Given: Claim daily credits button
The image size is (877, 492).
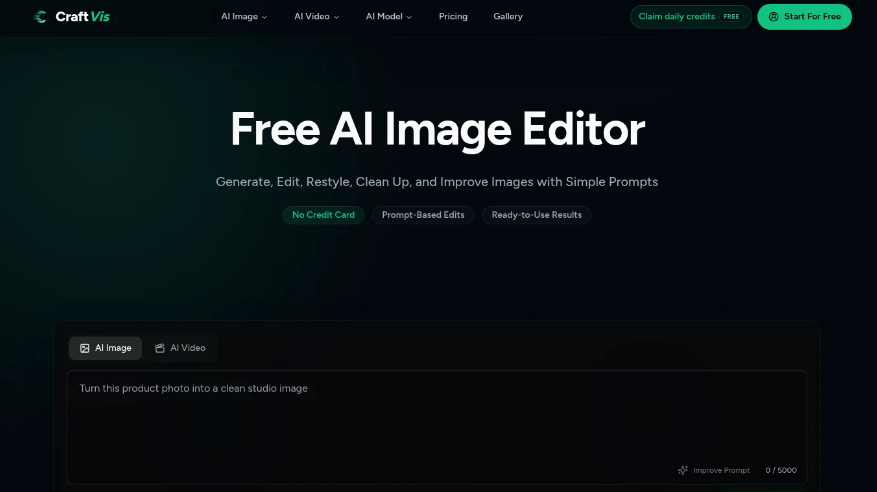Looking at the screenshot, I should [x=691, y=17].
